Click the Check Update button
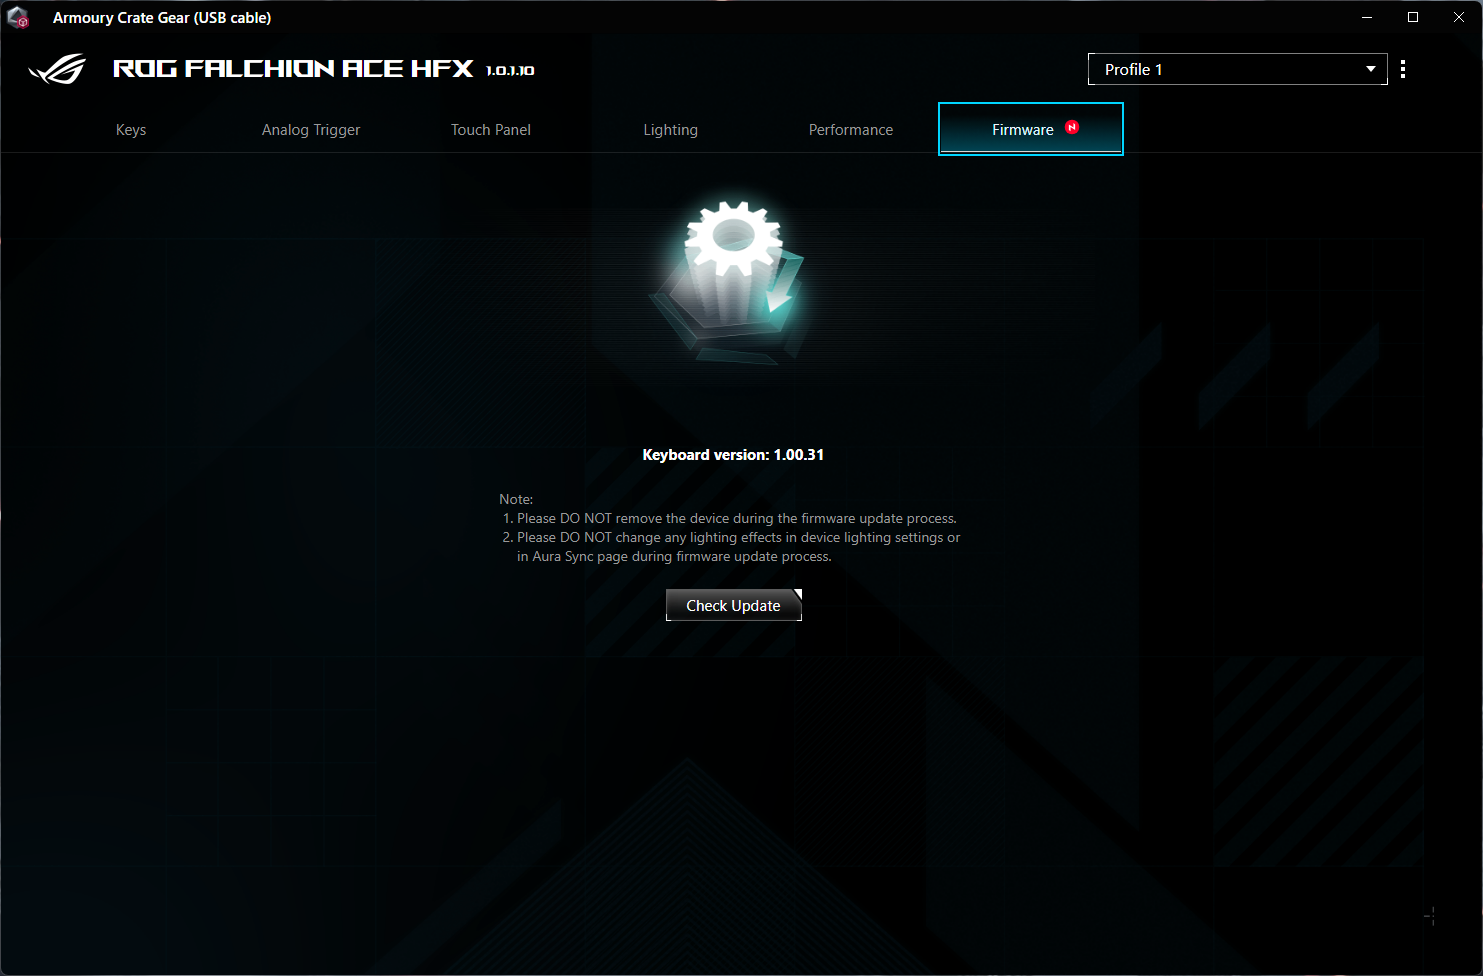1483x976 pixels. coord(734,605)
